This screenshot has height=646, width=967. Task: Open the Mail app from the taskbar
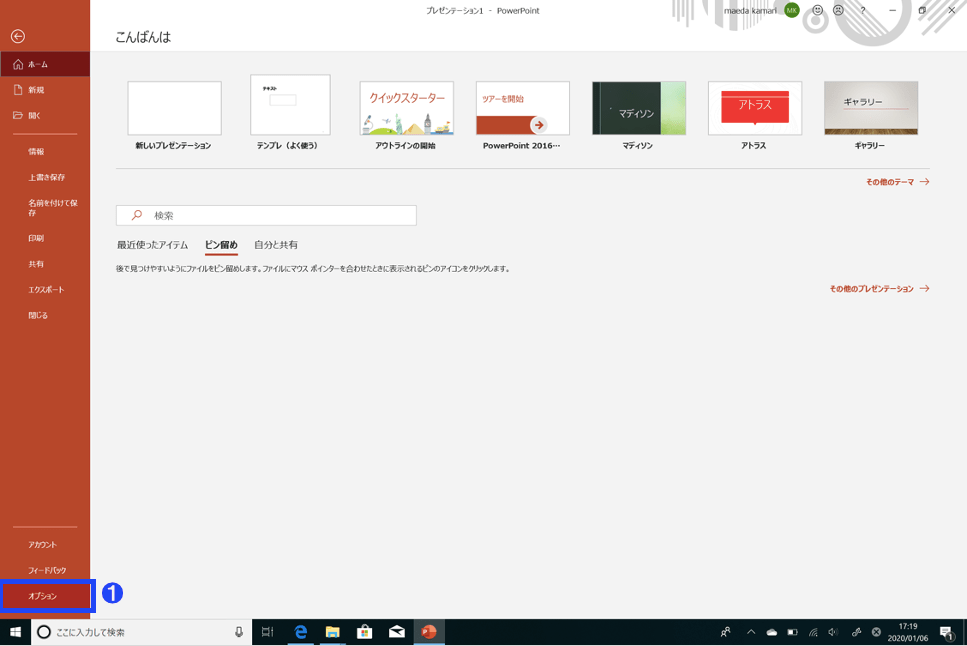pyautogui.click(x=397, y=632)
